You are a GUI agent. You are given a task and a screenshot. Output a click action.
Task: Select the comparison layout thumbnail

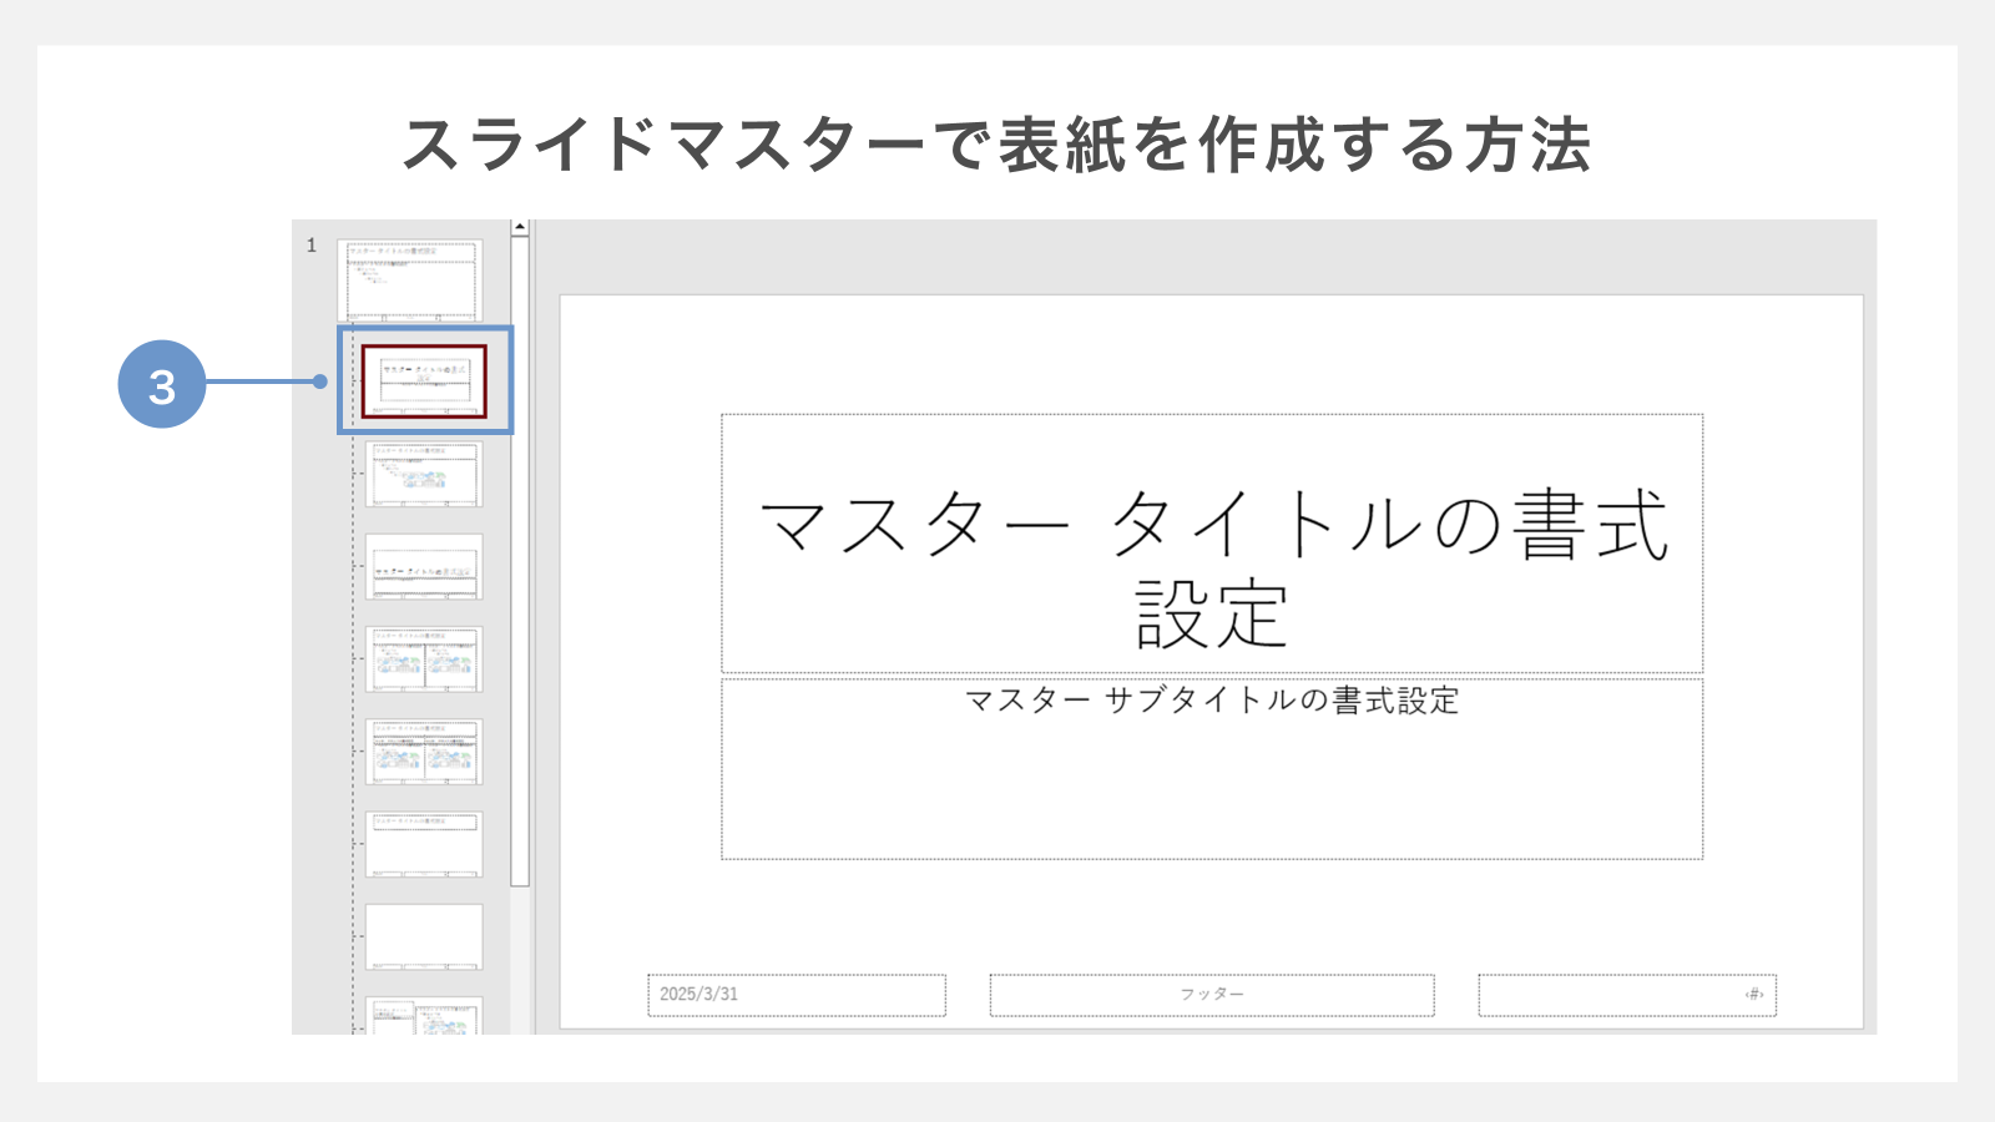point(423,751)
